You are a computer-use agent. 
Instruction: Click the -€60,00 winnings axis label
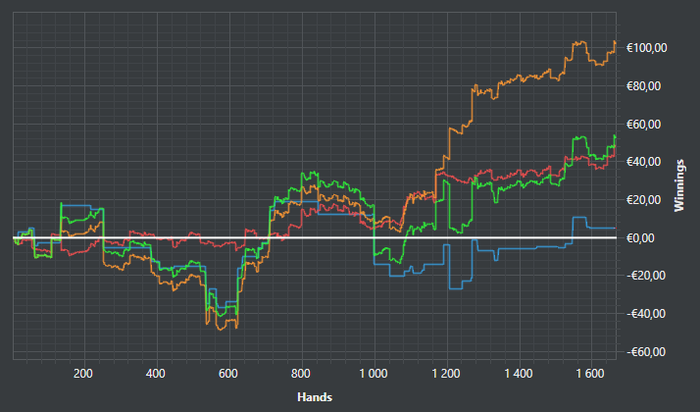point(644,352)
